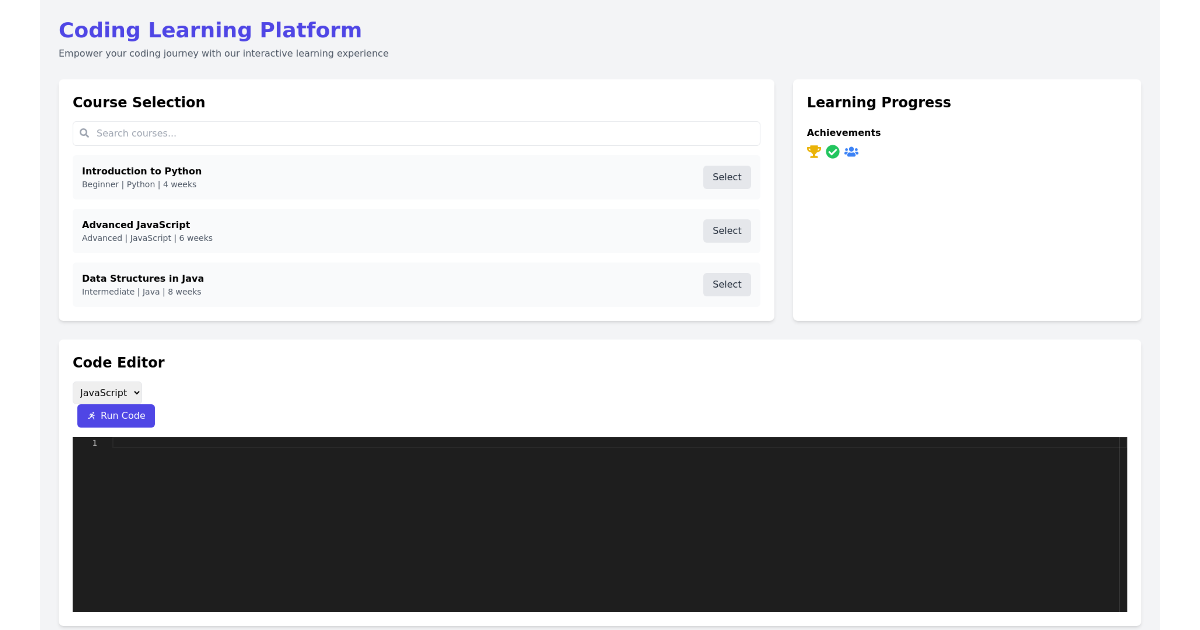Image resolution: width=1200 pixels, height=630 pixels.
Task: Click the Achievements label
Action: tap(843, 132)
